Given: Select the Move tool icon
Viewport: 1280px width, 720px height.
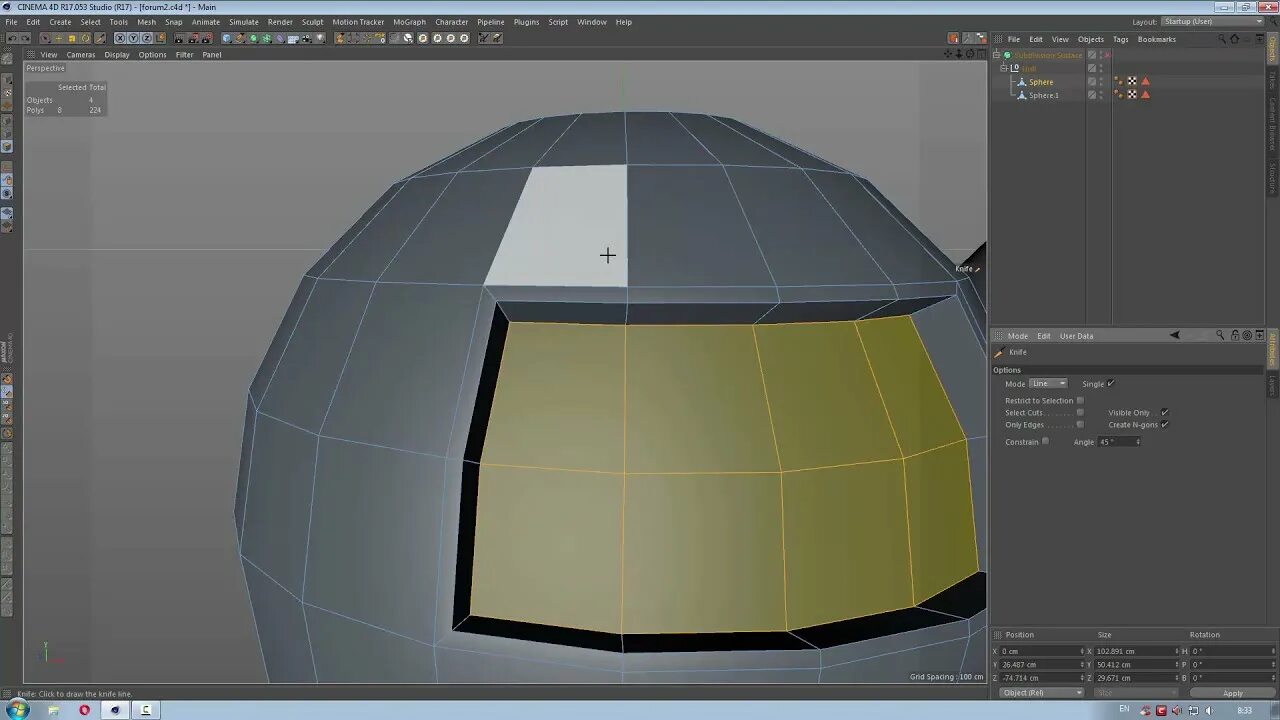Looking at the screenshot, I should (x=59, y=38).
